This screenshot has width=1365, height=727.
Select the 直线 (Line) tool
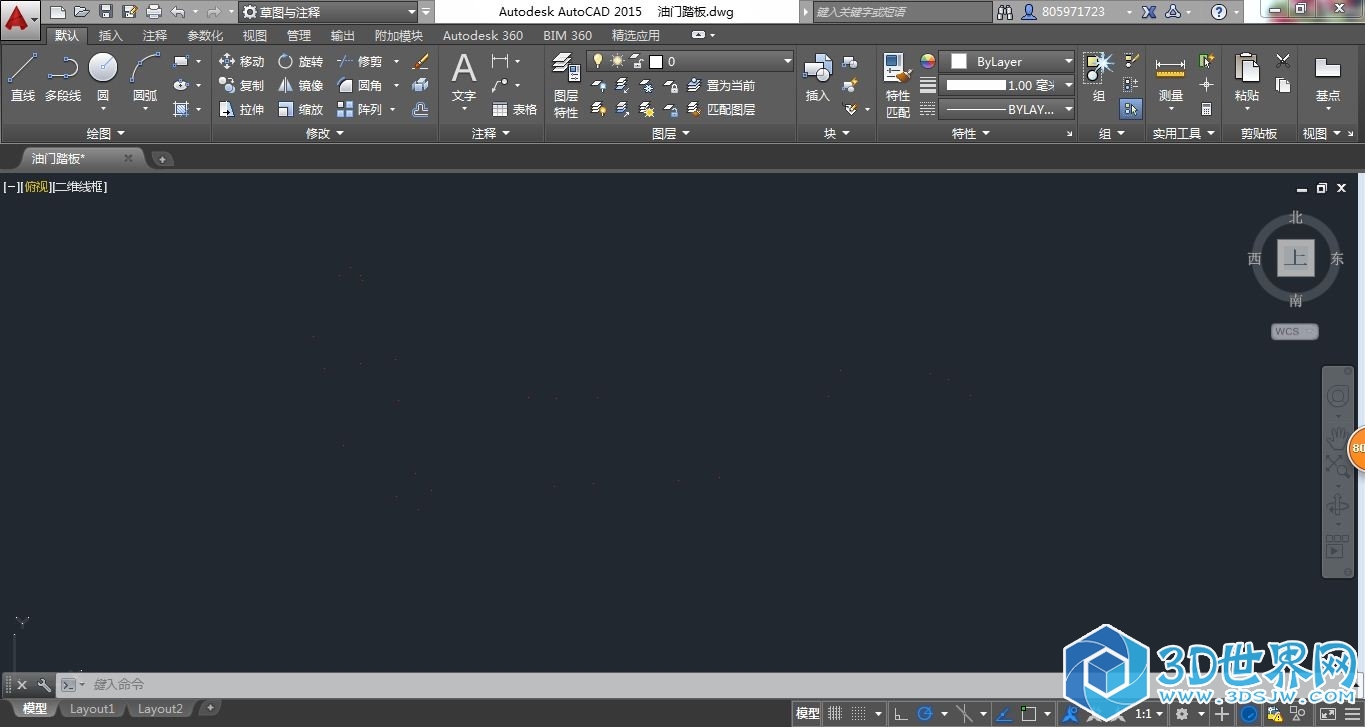(22, 77)
